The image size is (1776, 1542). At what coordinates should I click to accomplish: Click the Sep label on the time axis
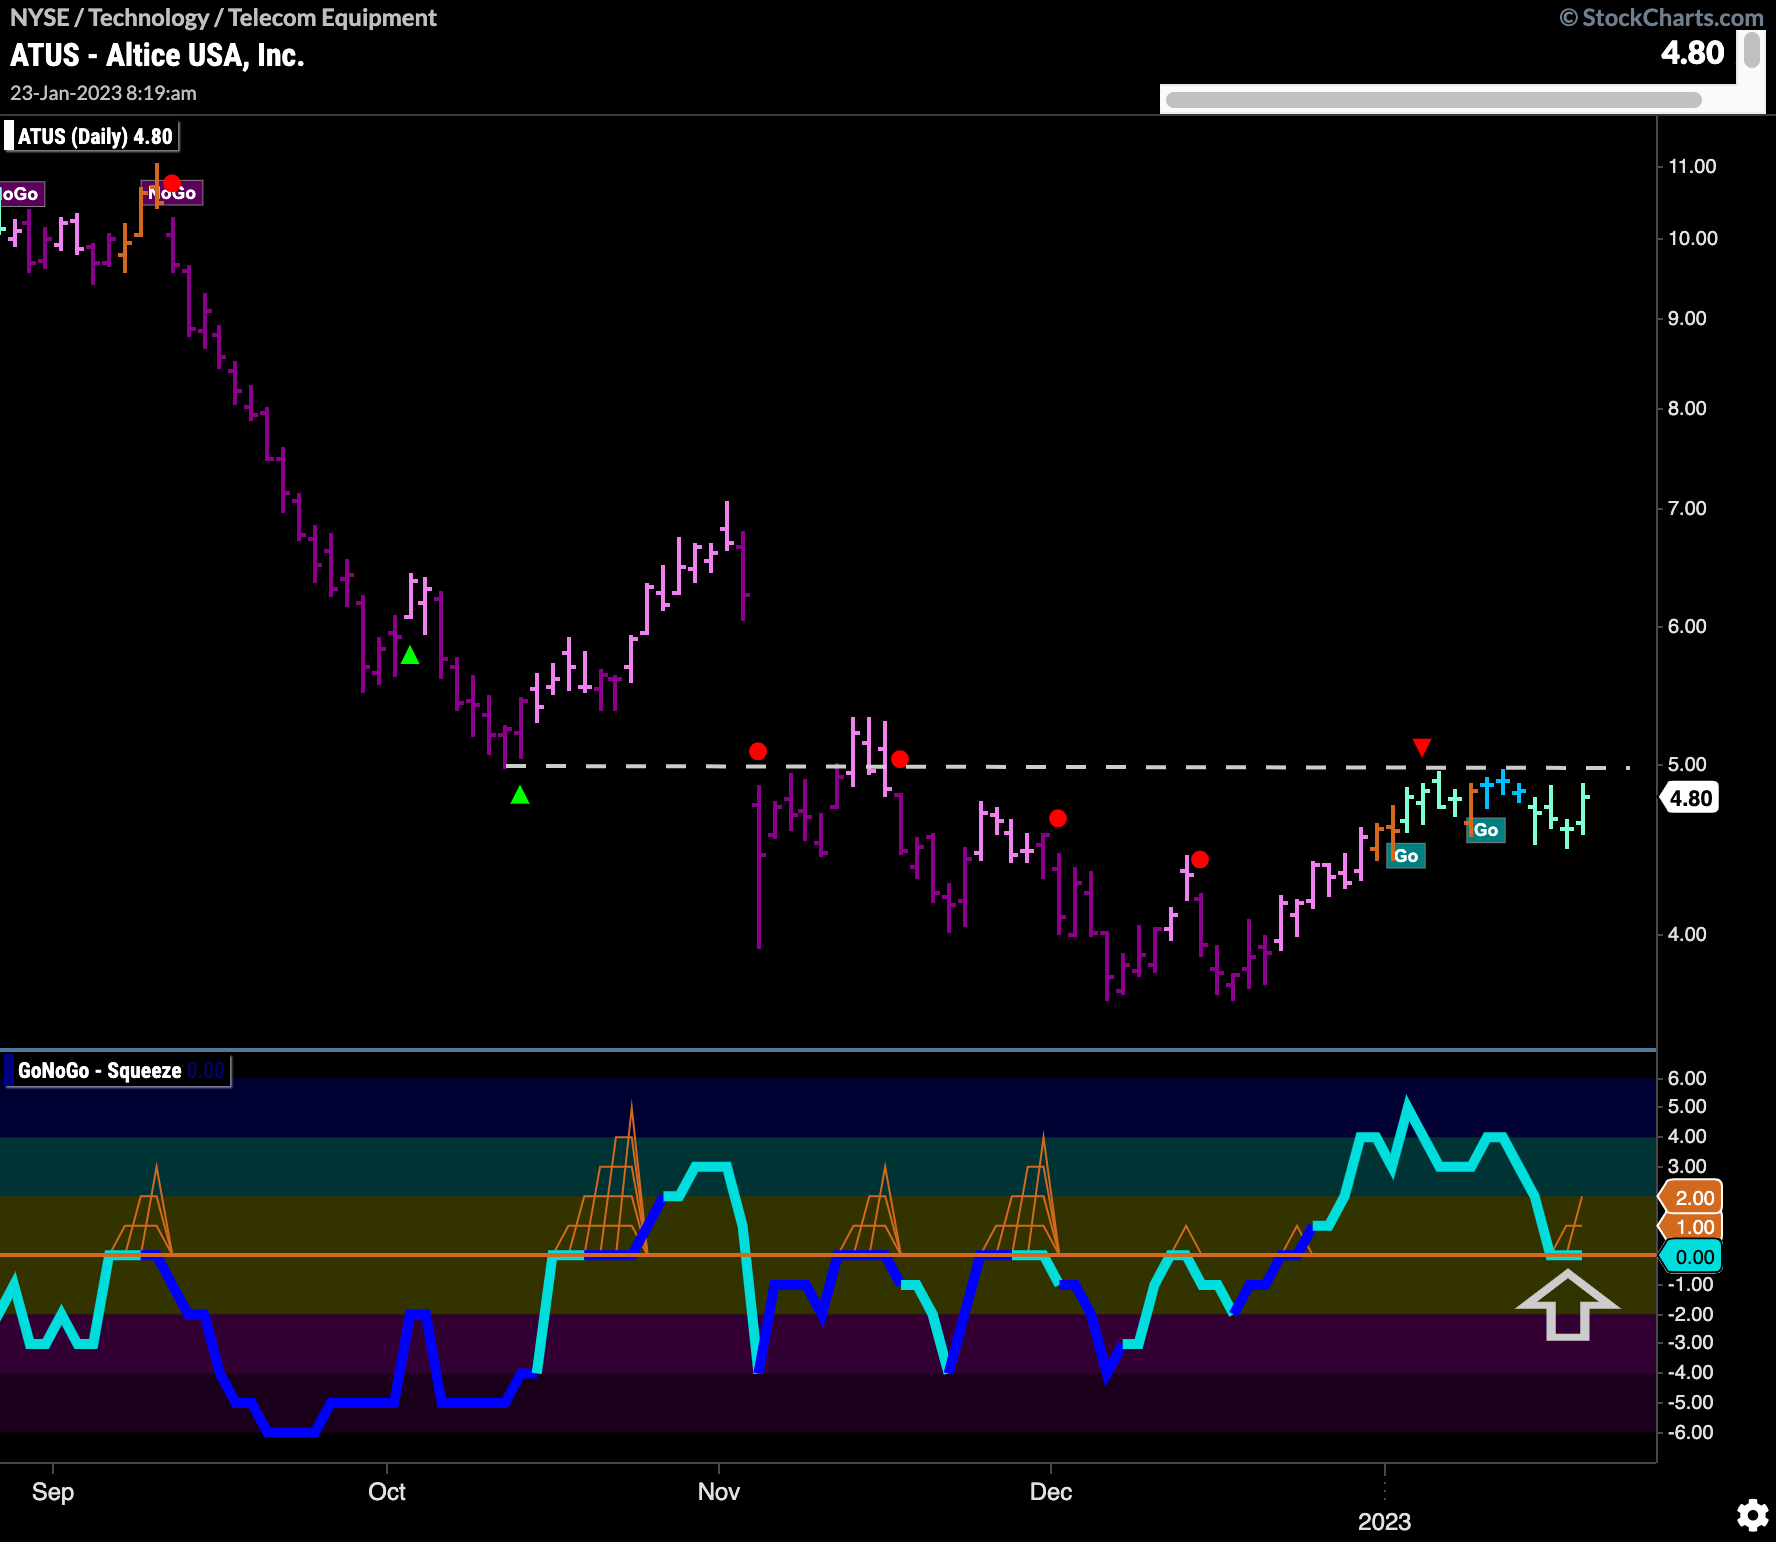53,1492
